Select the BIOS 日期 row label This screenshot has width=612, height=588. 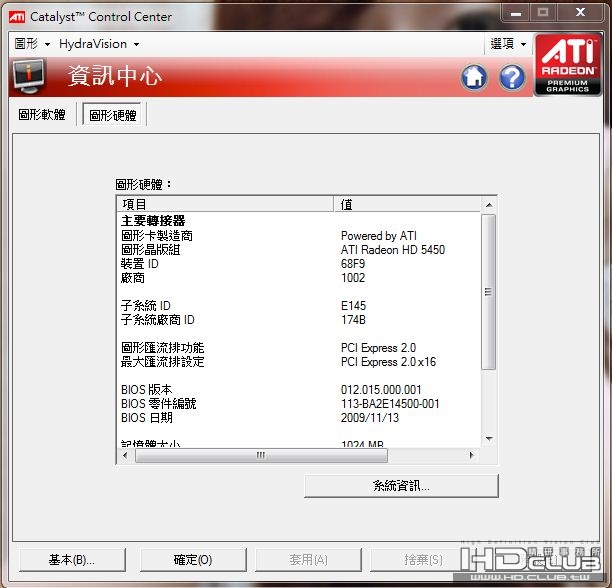click(147, 417)
